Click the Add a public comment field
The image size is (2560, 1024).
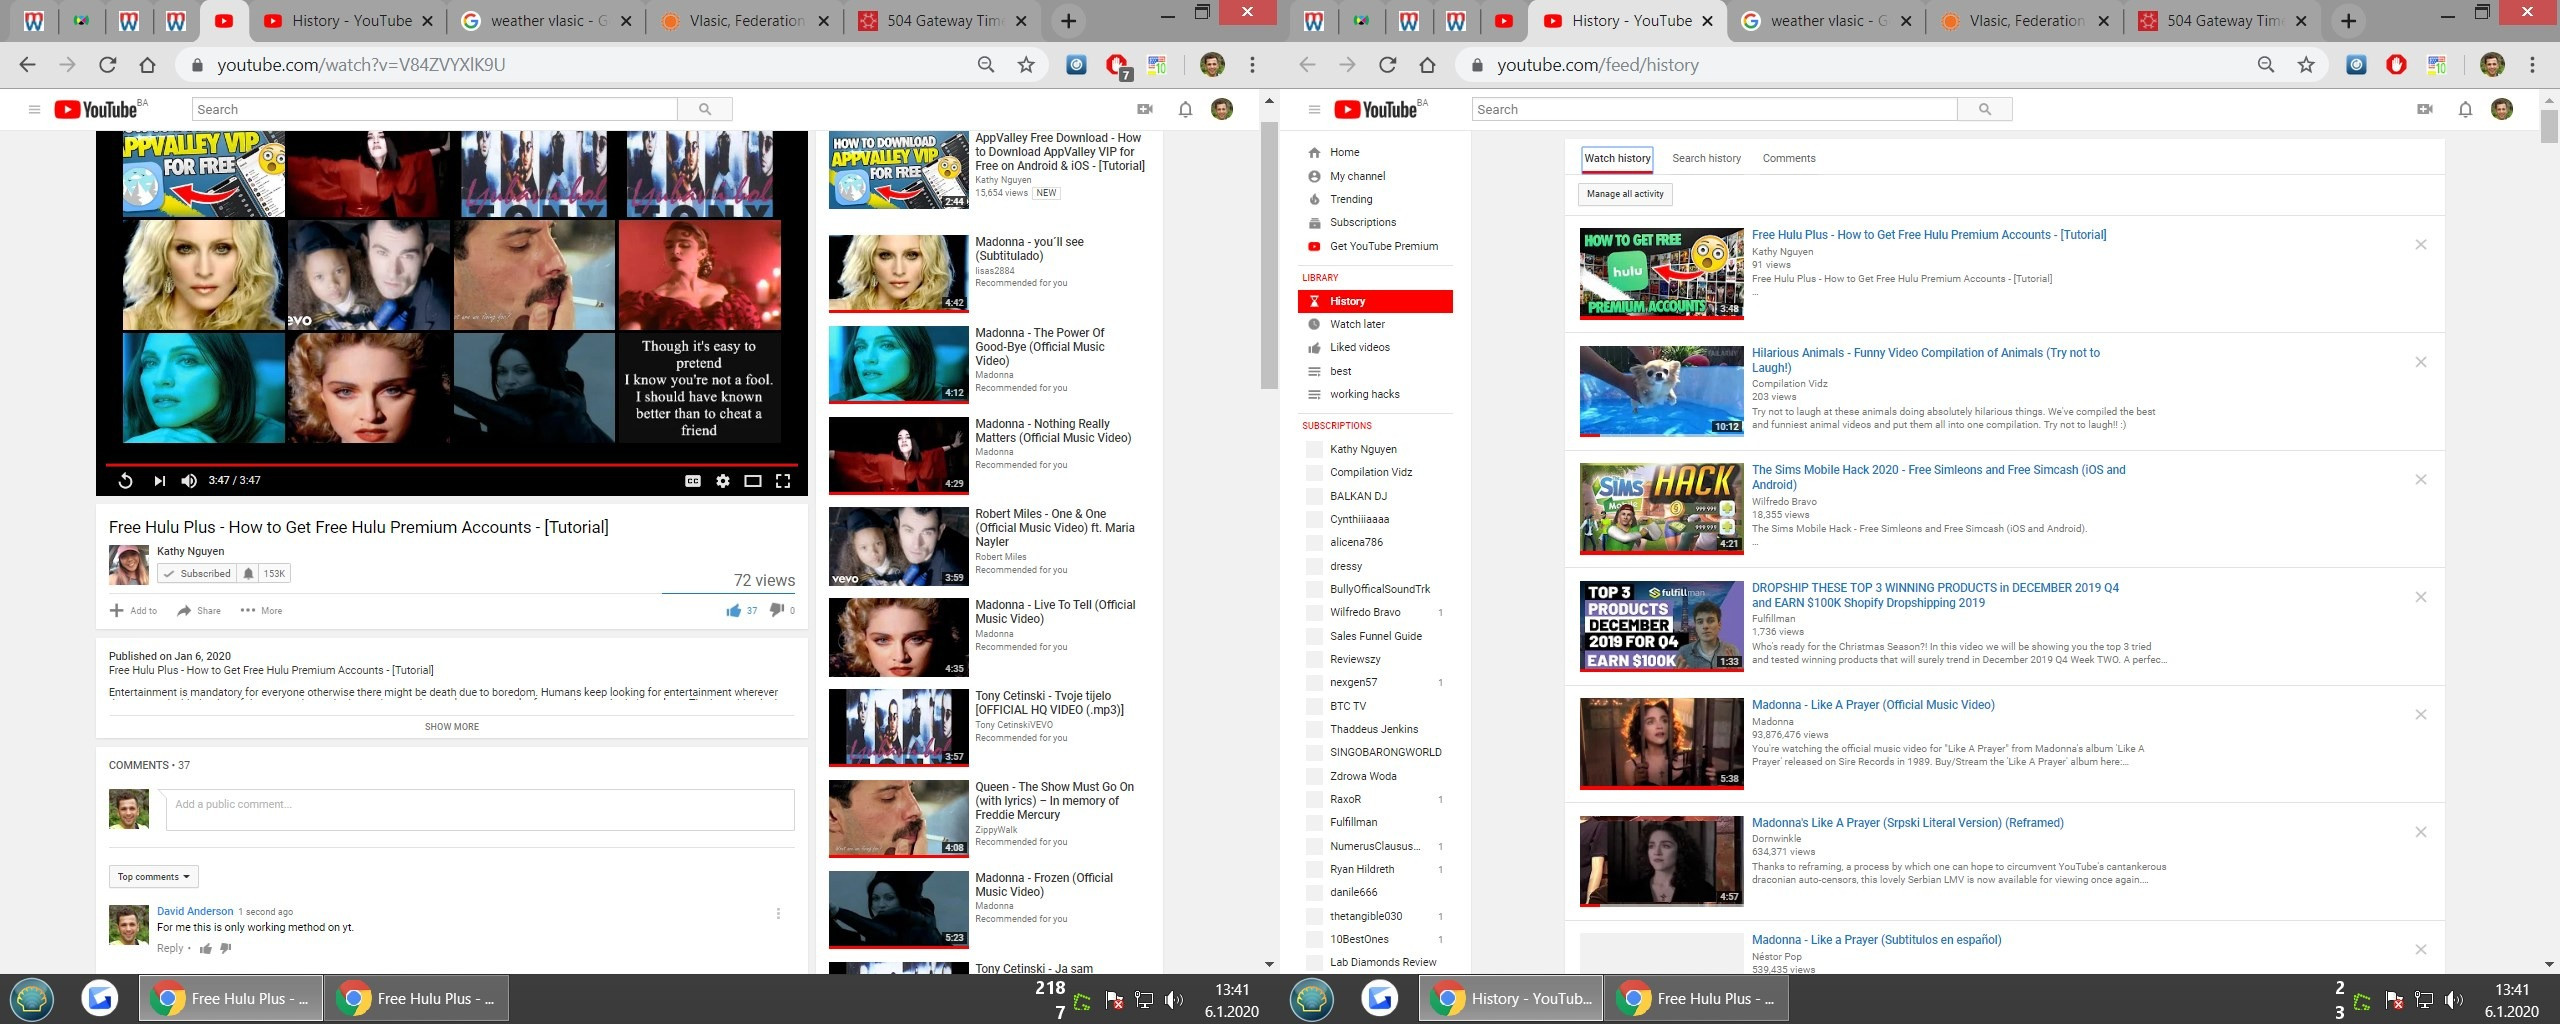pos(480,810)
